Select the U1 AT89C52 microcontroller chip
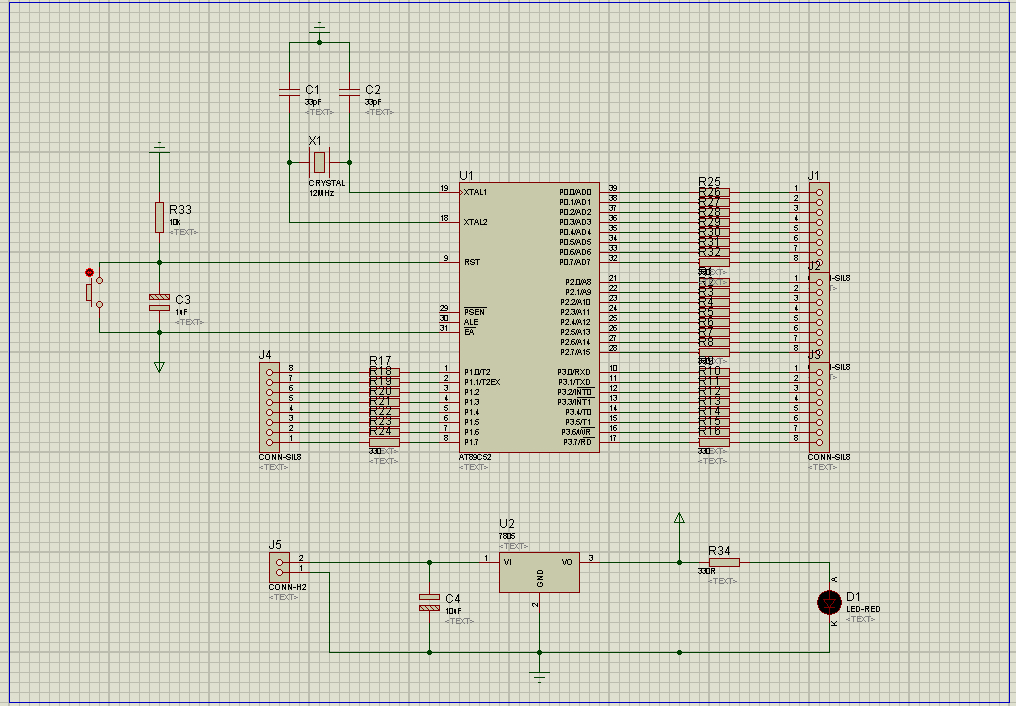 click(529, 317)
